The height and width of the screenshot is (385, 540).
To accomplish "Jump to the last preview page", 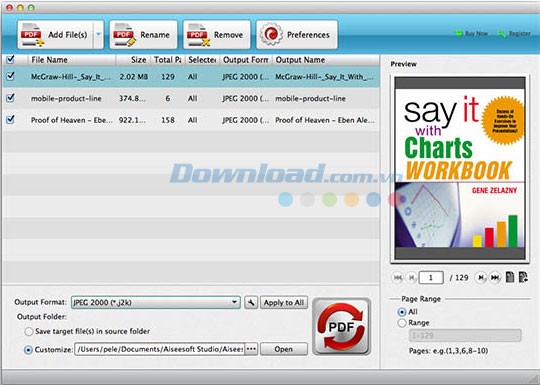I will (495, 278).
